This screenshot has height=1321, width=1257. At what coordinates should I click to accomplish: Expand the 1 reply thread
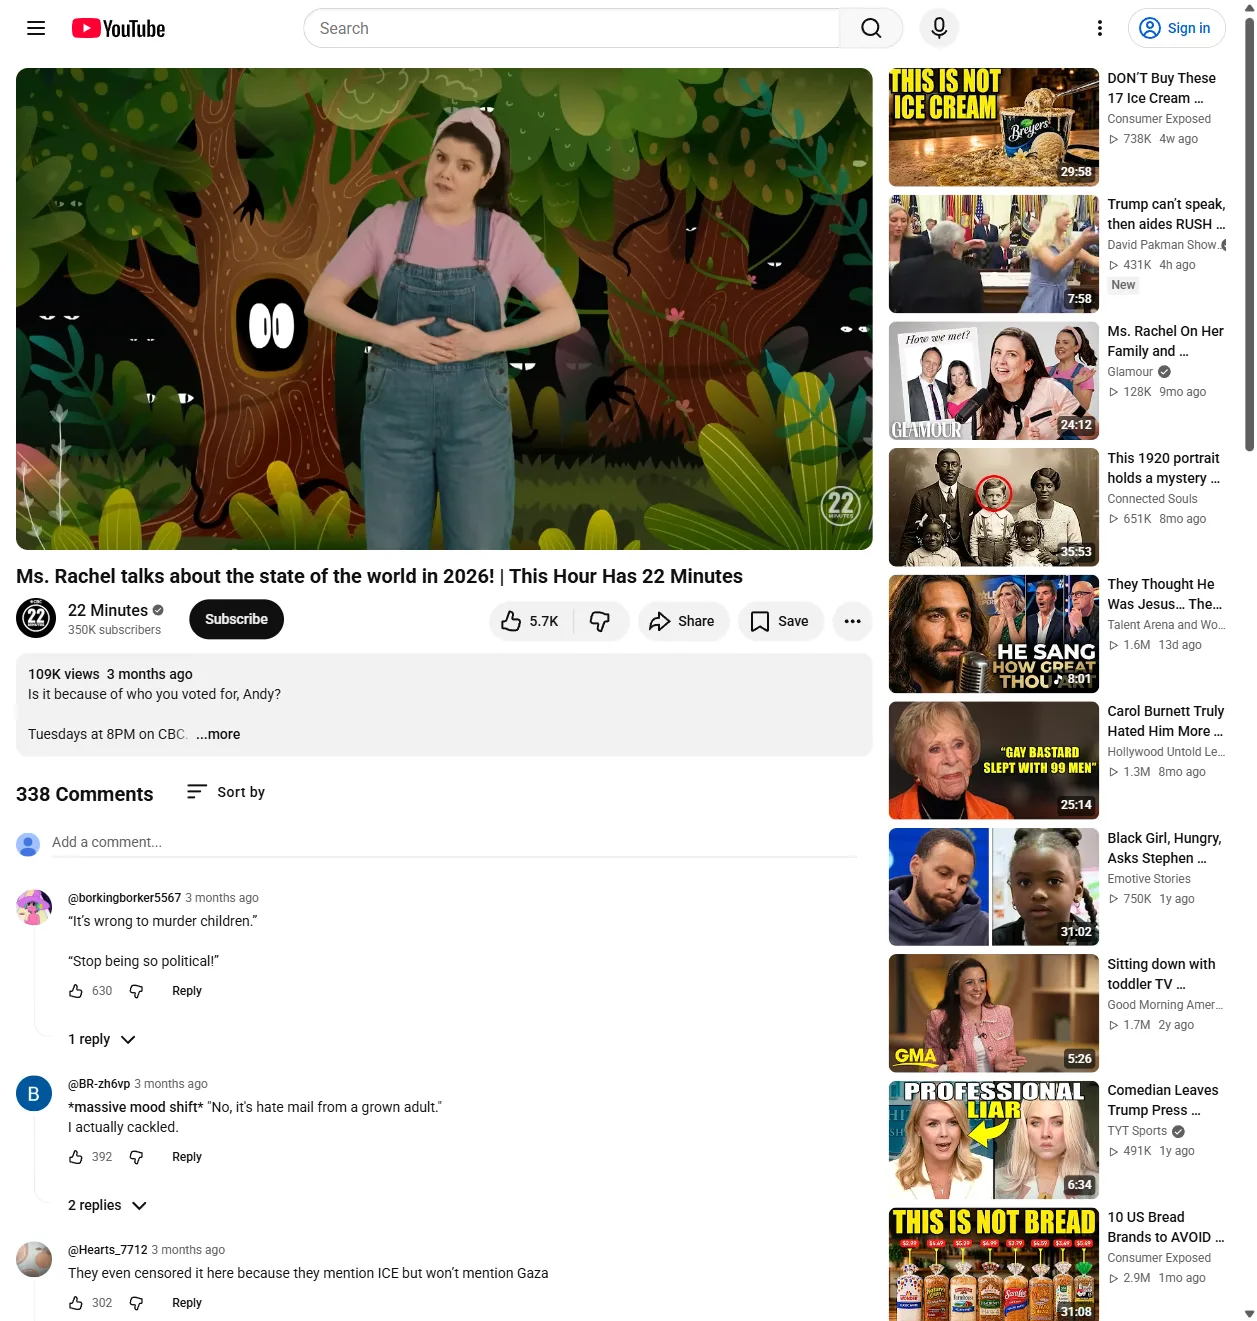(101, 1039)
